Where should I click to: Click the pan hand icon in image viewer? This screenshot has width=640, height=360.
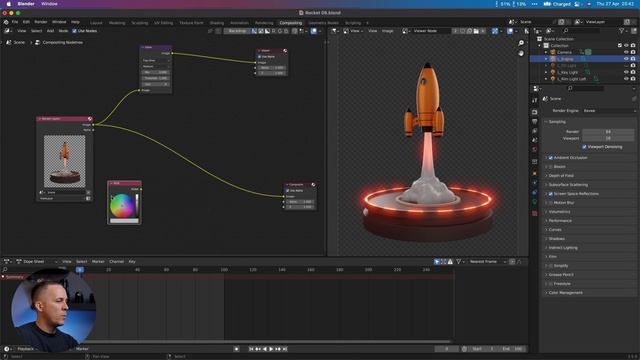point(521,53)
